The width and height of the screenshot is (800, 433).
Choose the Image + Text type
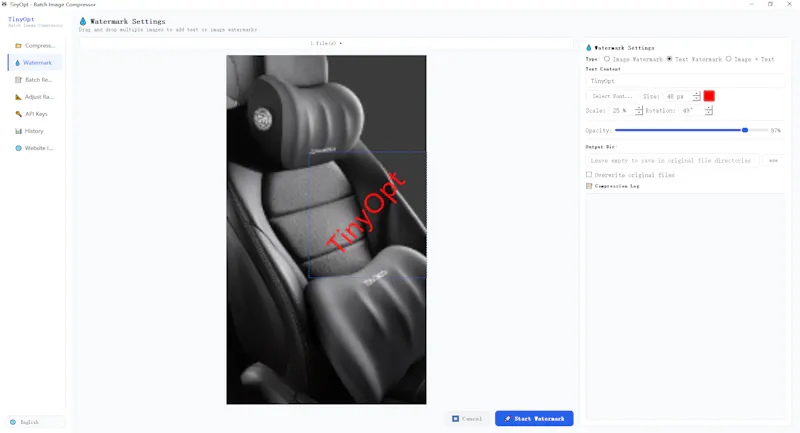(x=750, y=59)
